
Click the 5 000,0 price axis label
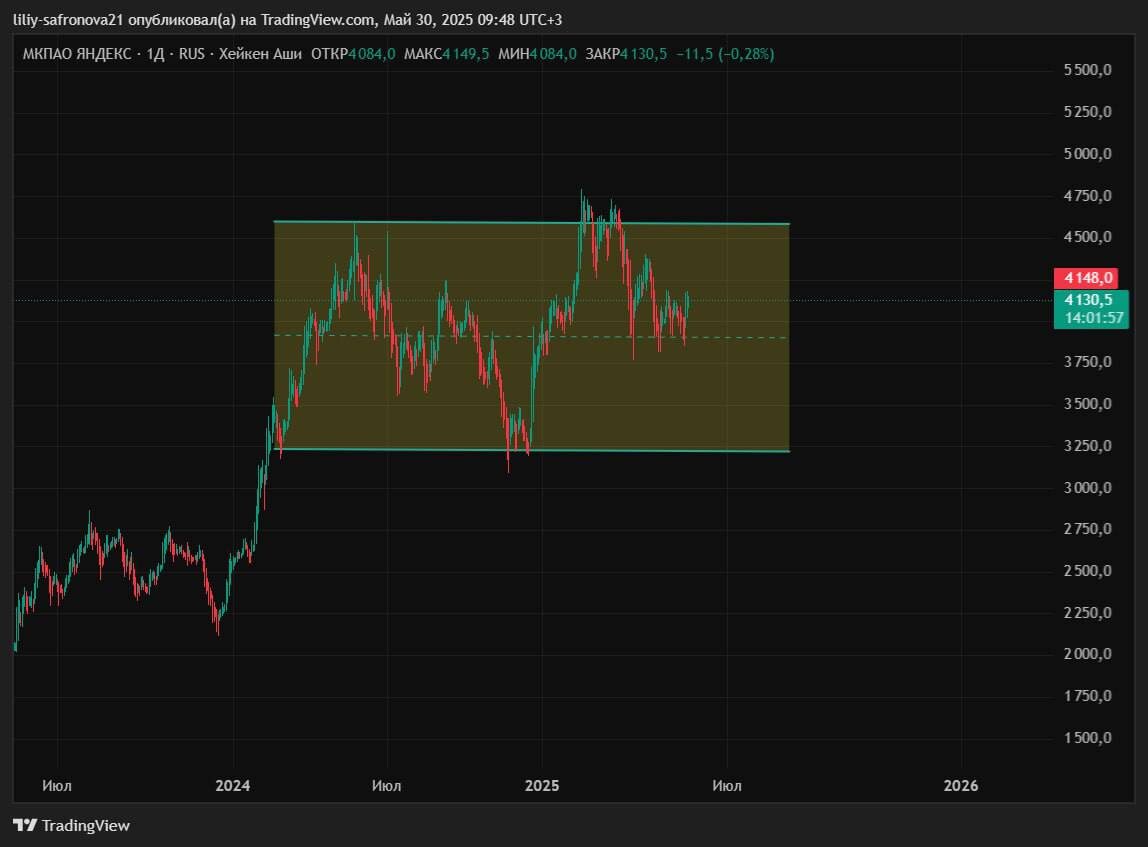point(1087,153)
